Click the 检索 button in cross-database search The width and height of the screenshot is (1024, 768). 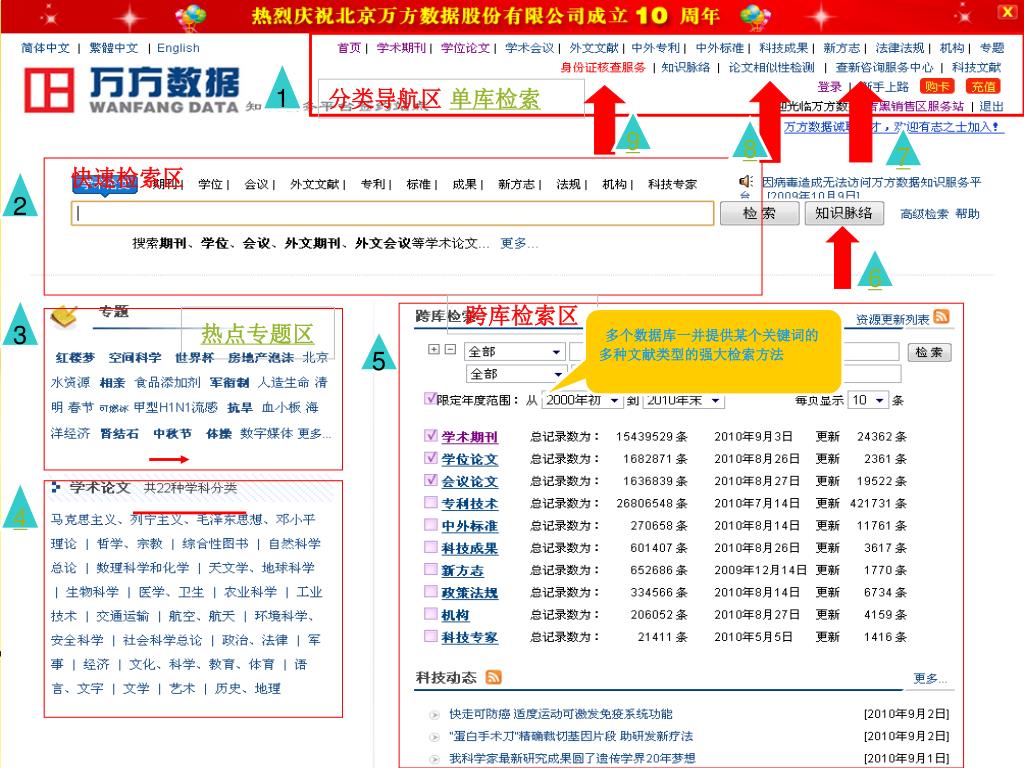pos(929,353)
